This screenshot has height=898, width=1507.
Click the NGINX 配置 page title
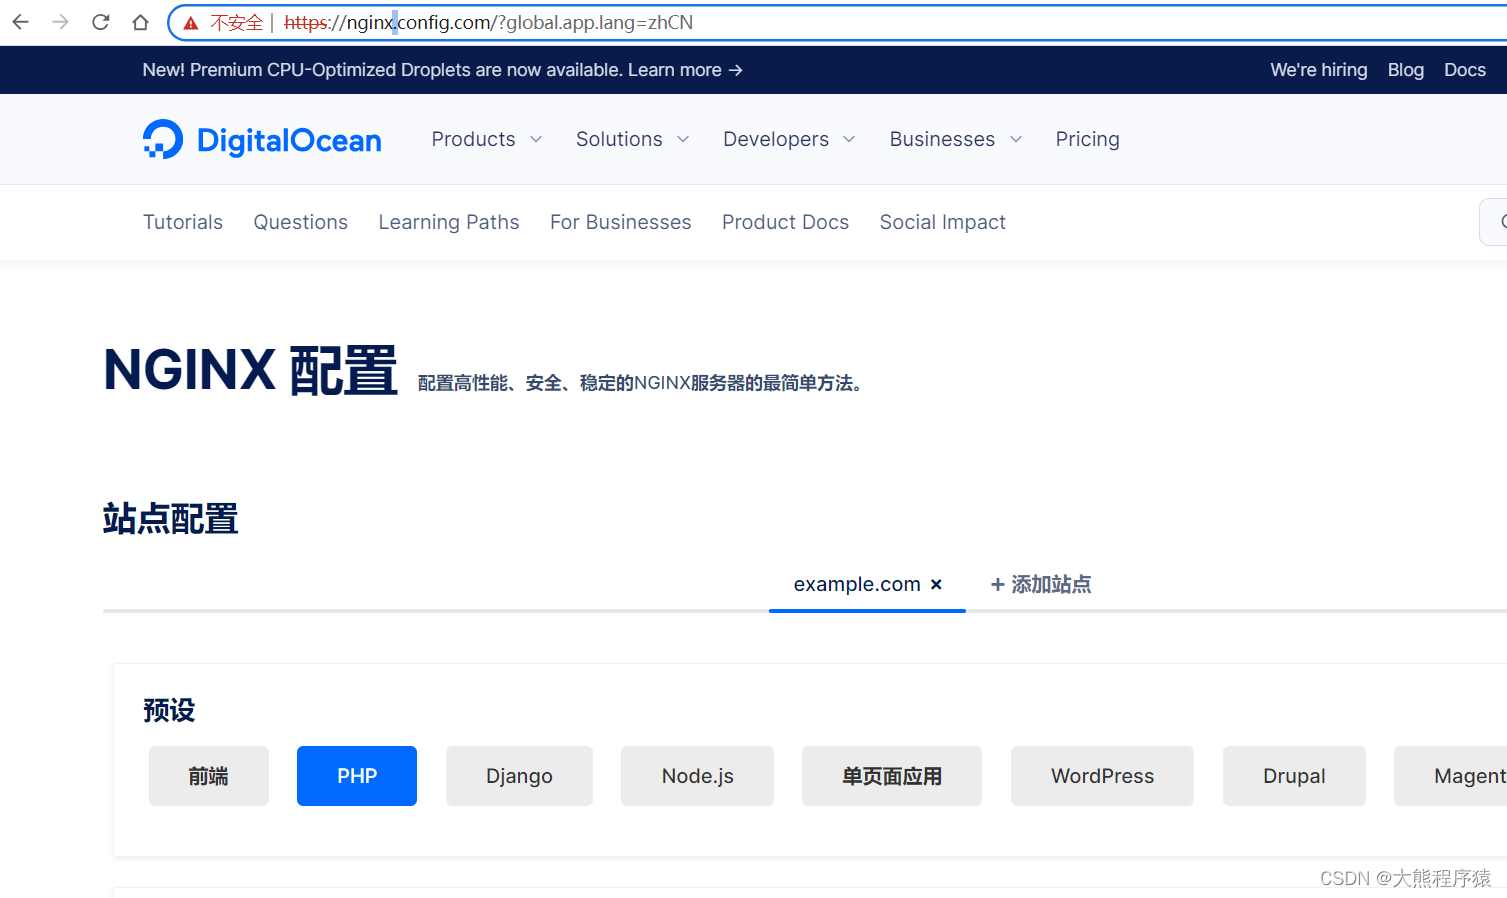pyautogui.click(x=251, y=370)
